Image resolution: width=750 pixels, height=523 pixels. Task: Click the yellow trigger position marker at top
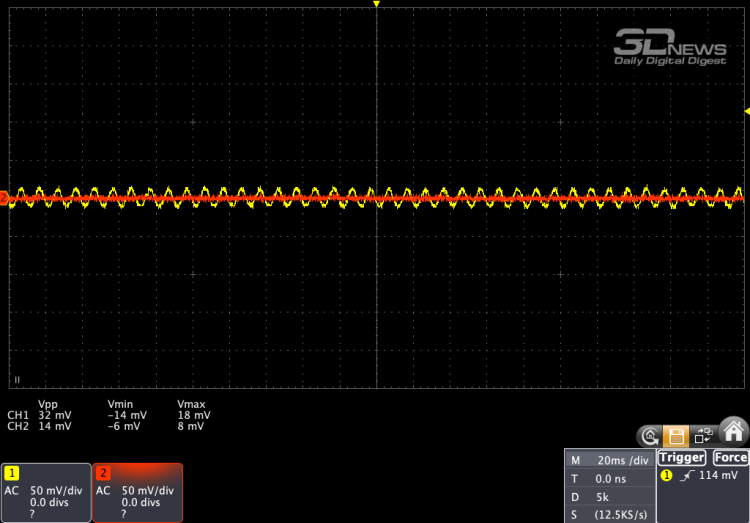tap(376, 5)
